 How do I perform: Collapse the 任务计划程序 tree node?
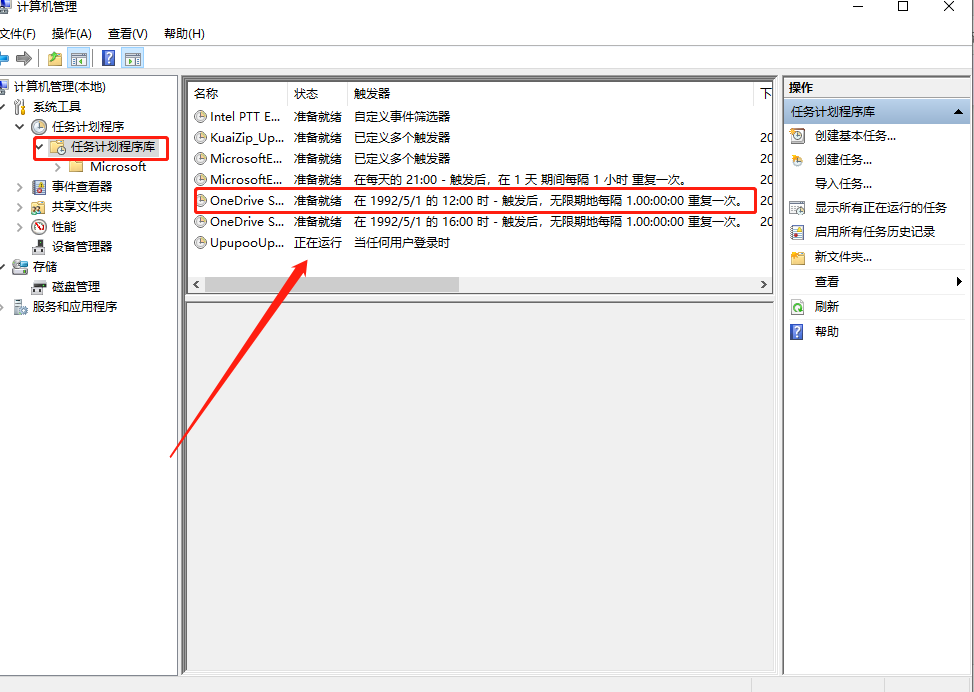pyautogui.click(x=20, y=127)
